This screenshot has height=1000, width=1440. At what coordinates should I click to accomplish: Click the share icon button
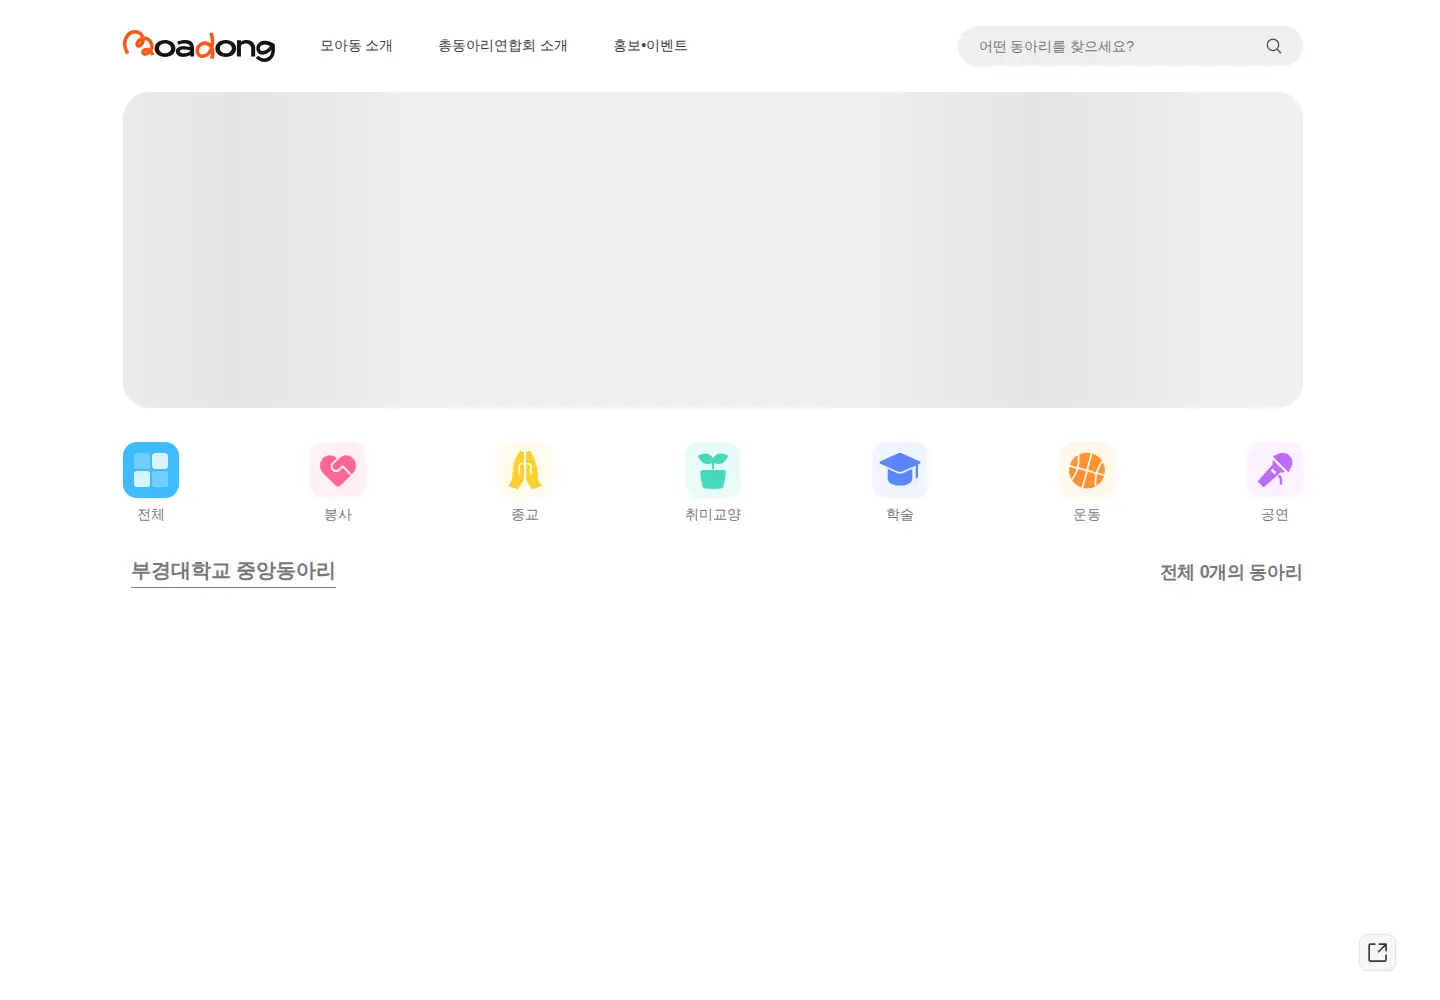[1377, 952]
